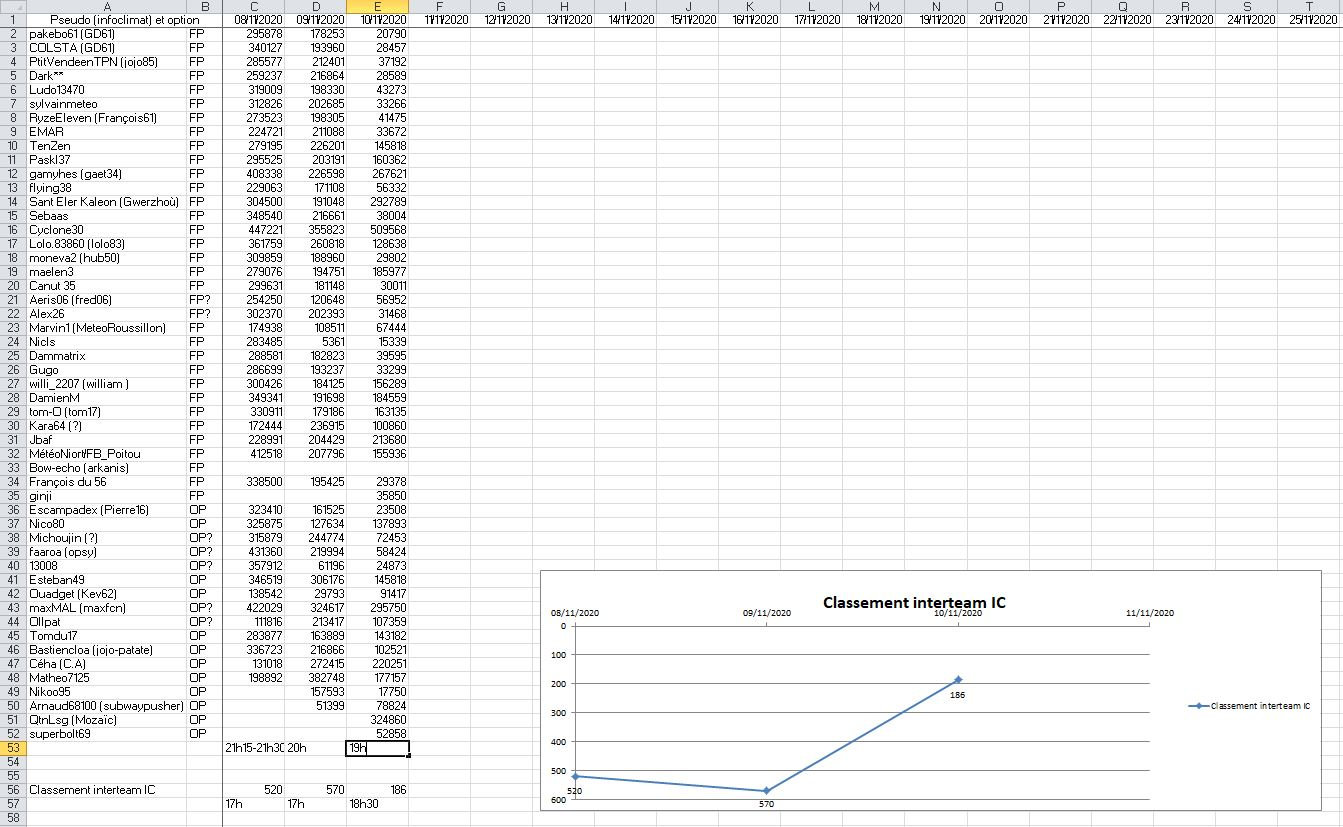
Task: Click the chart legend entry 'Classement interteam IC'
Action: pyautogui.click(x=1250, y=705)
